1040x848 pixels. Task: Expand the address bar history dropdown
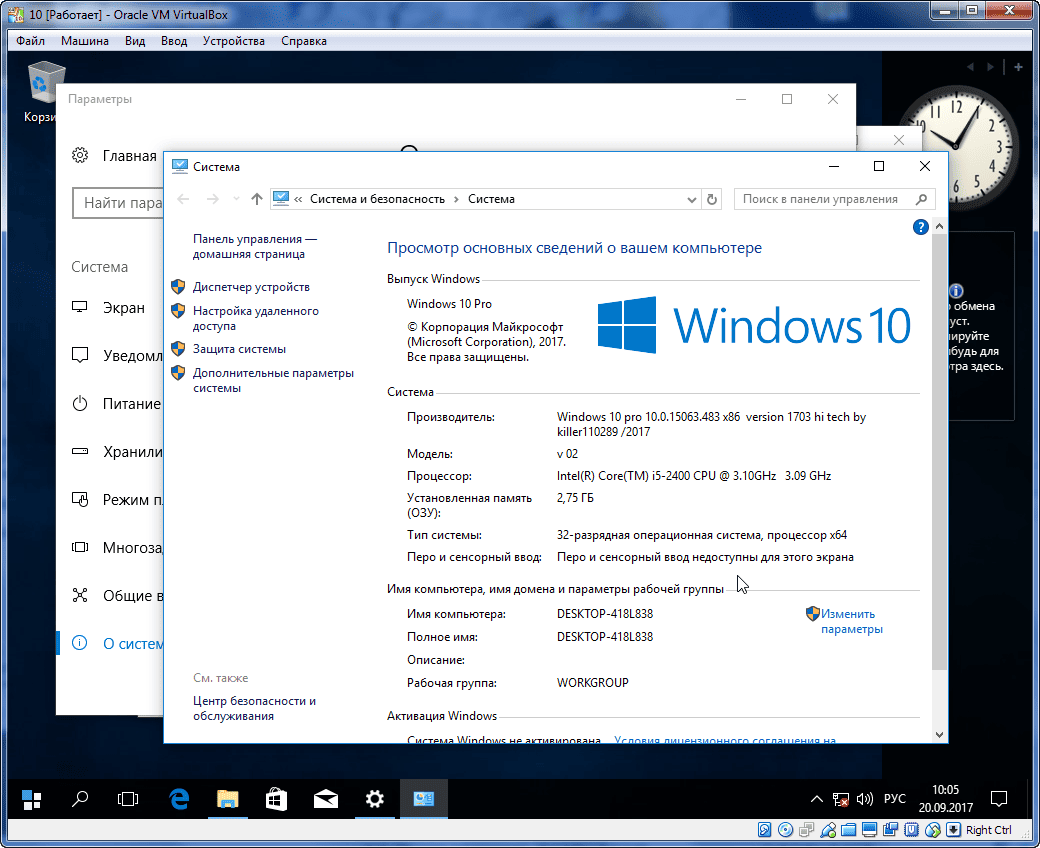(691, 200)
